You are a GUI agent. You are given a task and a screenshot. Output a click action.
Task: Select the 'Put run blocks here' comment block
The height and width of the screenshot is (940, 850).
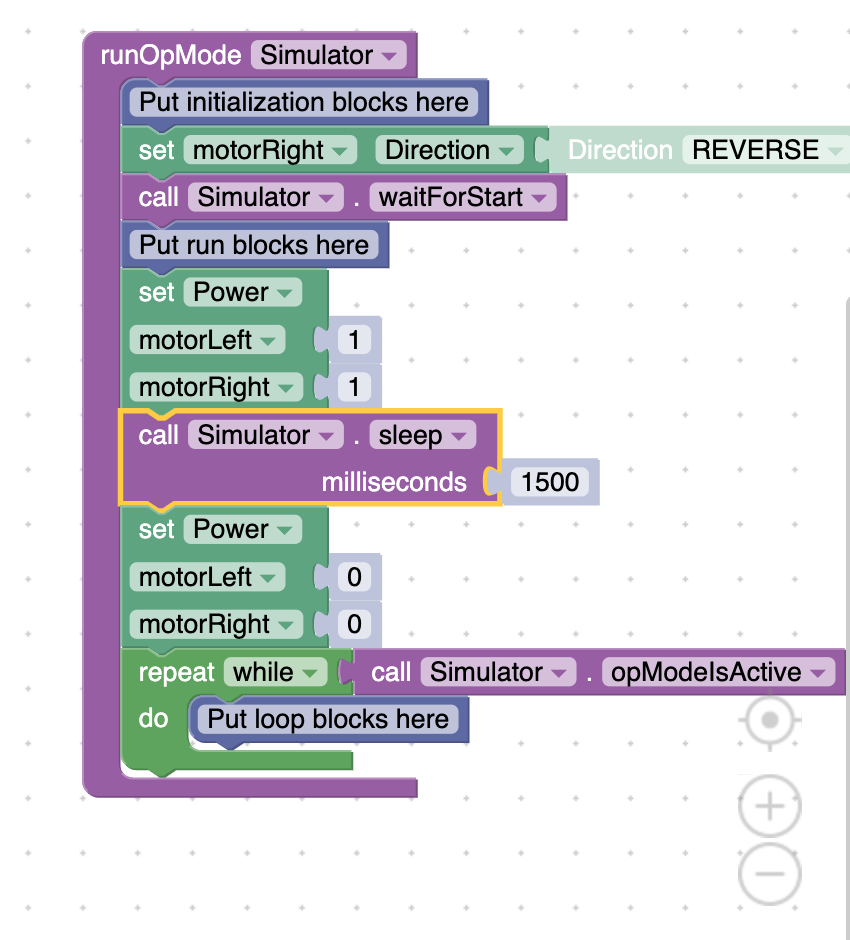[x=254, y=245]
